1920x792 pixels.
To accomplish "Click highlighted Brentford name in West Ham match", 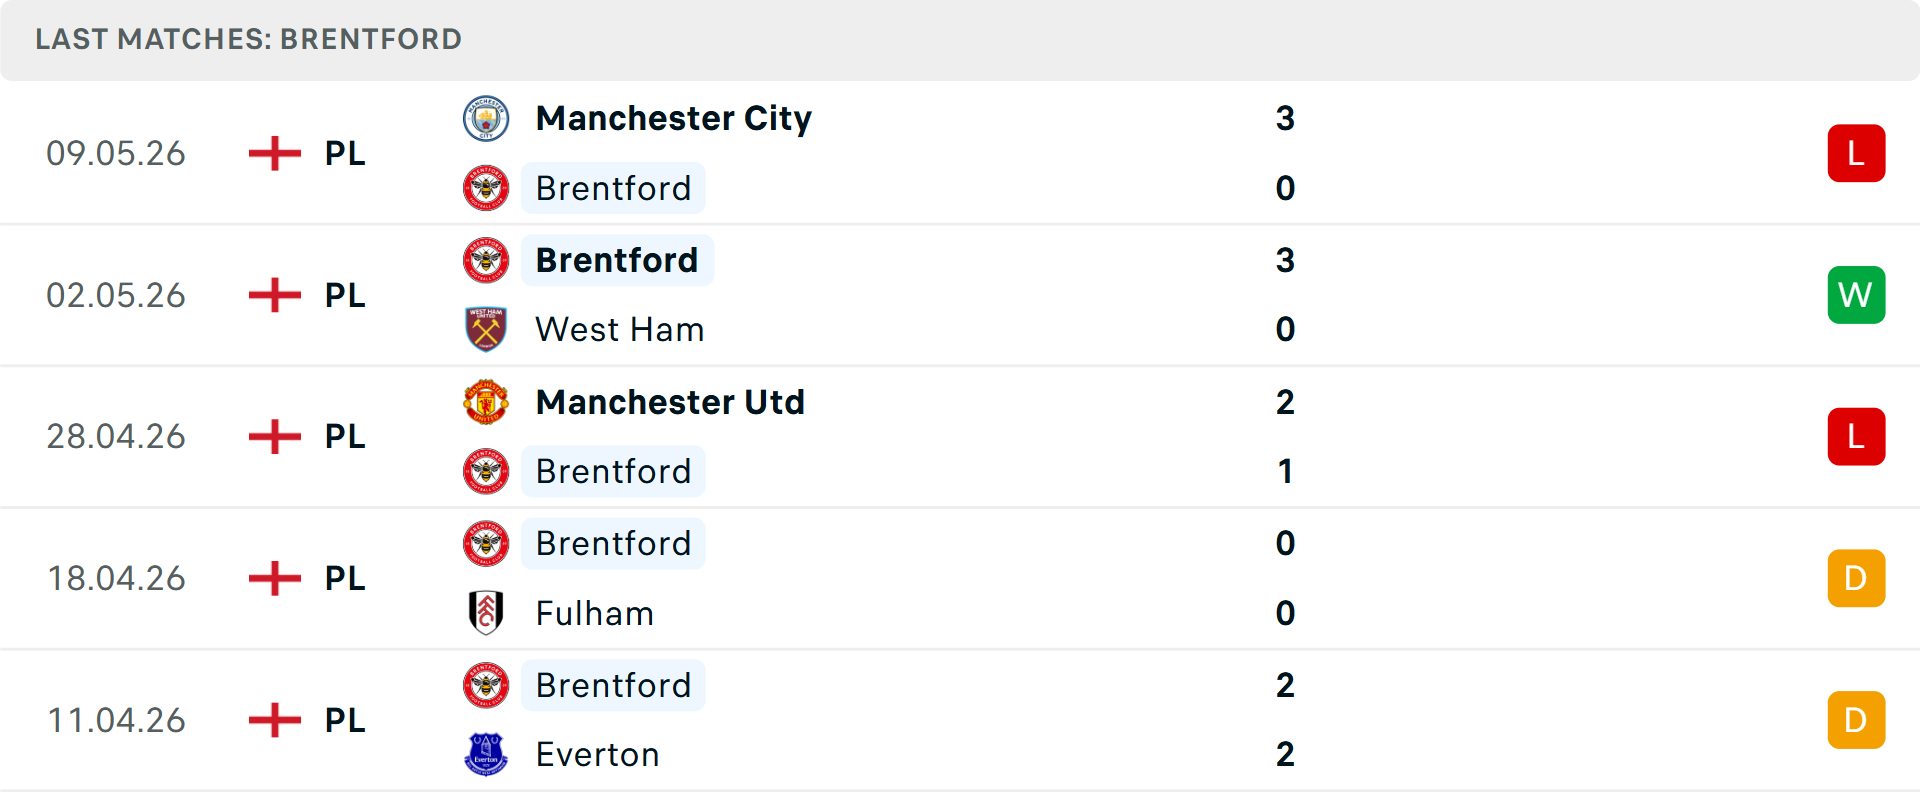I will pos(617,260).
